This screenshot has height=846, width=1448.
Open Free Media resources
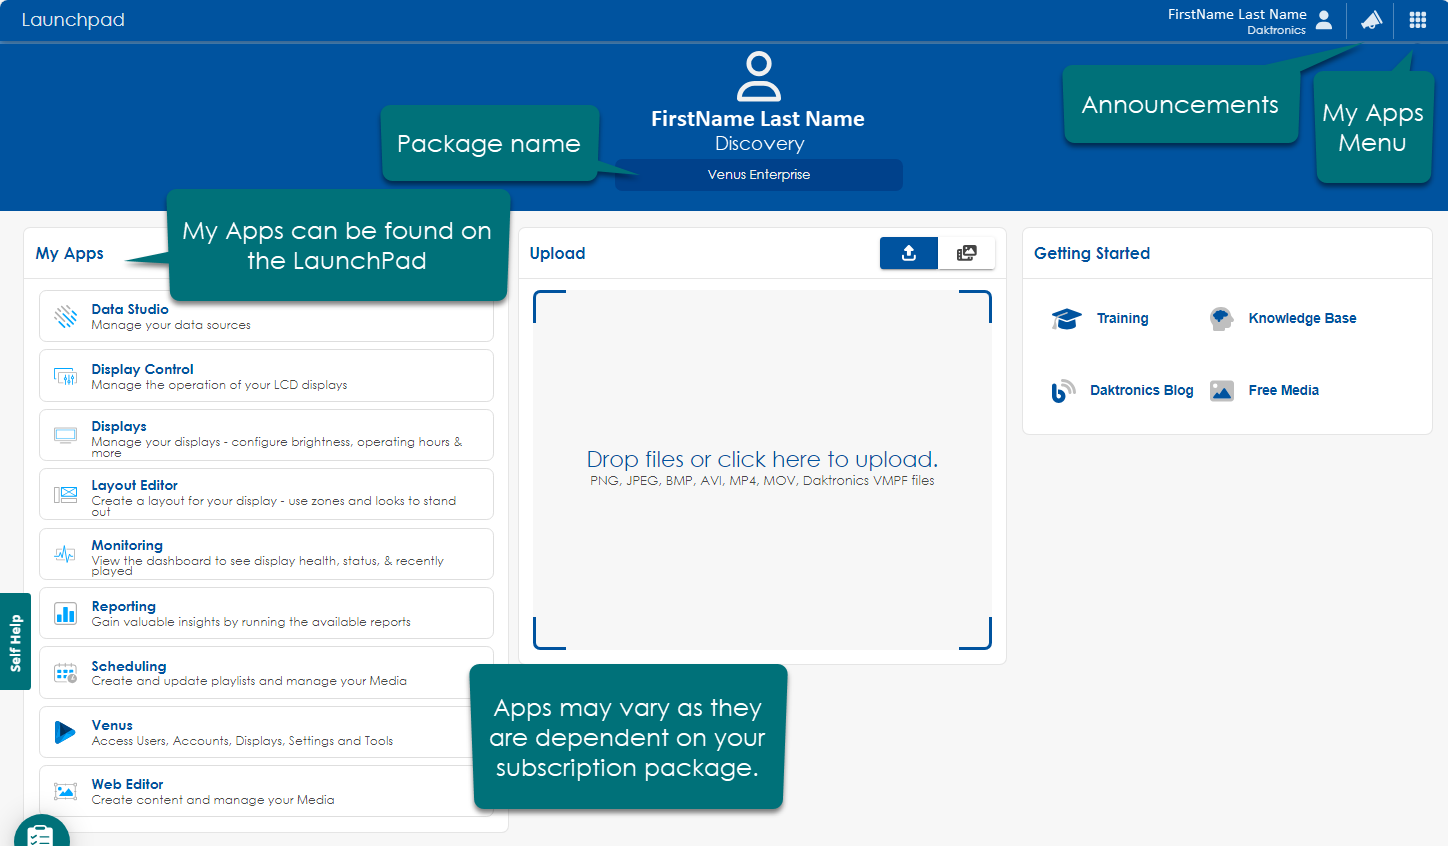(x=1283, y=391)
